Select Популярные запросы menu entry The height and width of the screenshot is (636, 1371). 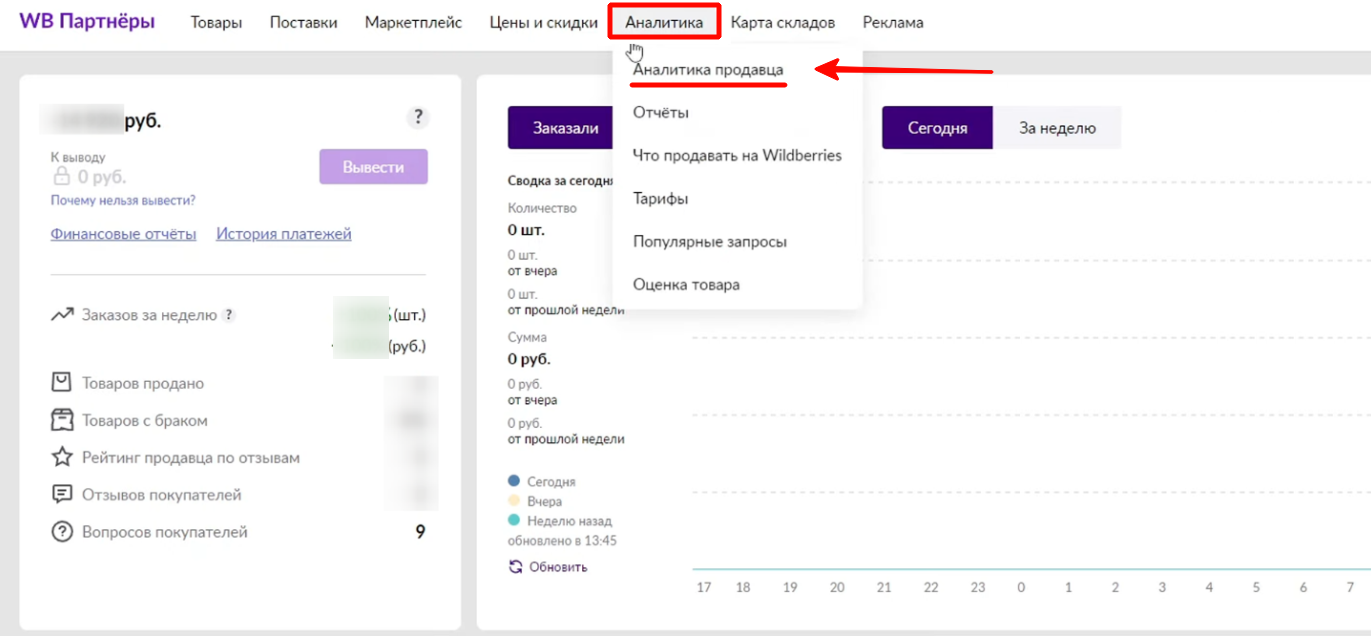click(709, 242)
